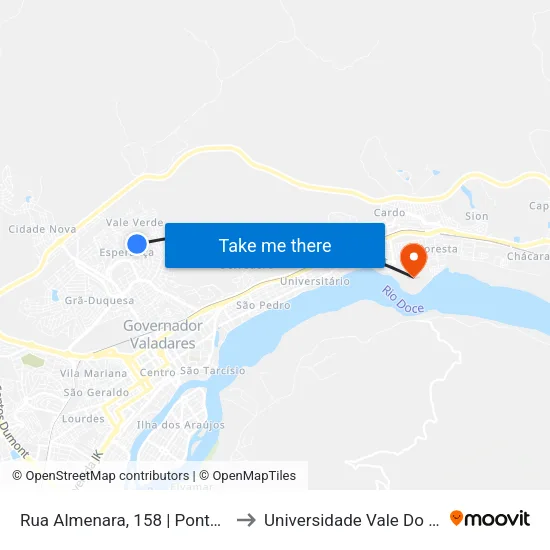Click the Centro neighborhood label
Viewport: 550px width, 550px height.
pos(157,373)
